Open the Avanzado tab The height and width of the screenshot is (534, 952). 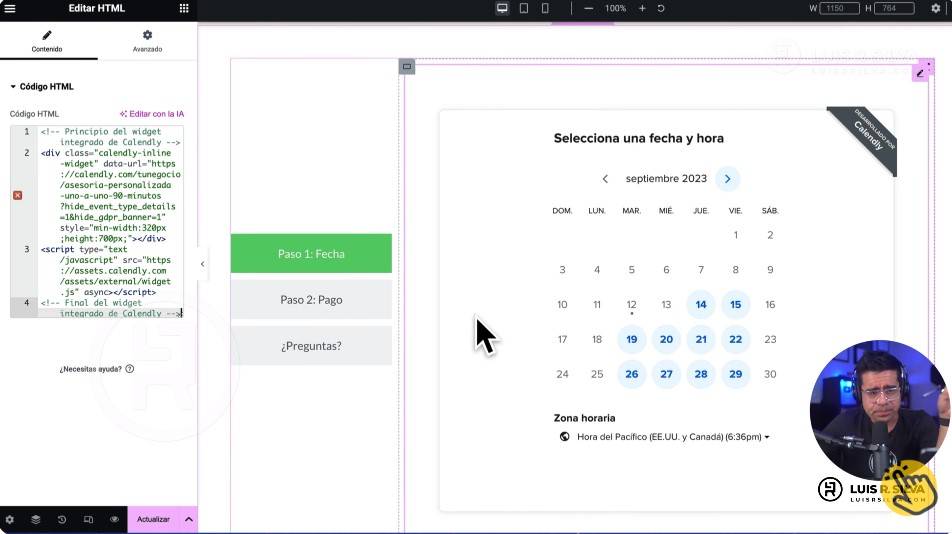tap(148, 41)
